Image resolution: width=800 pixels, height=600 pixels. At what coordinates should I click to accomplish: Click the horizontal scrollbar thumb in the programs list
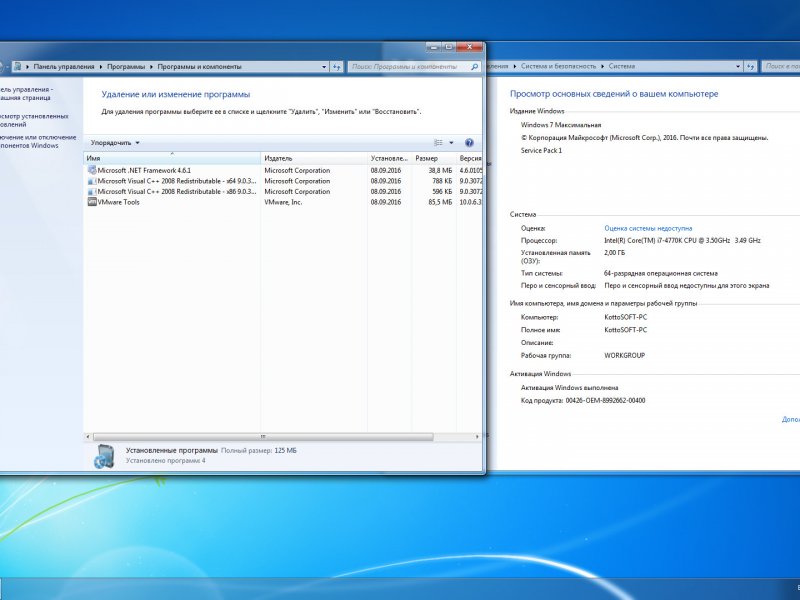click(x=263, y=437)
